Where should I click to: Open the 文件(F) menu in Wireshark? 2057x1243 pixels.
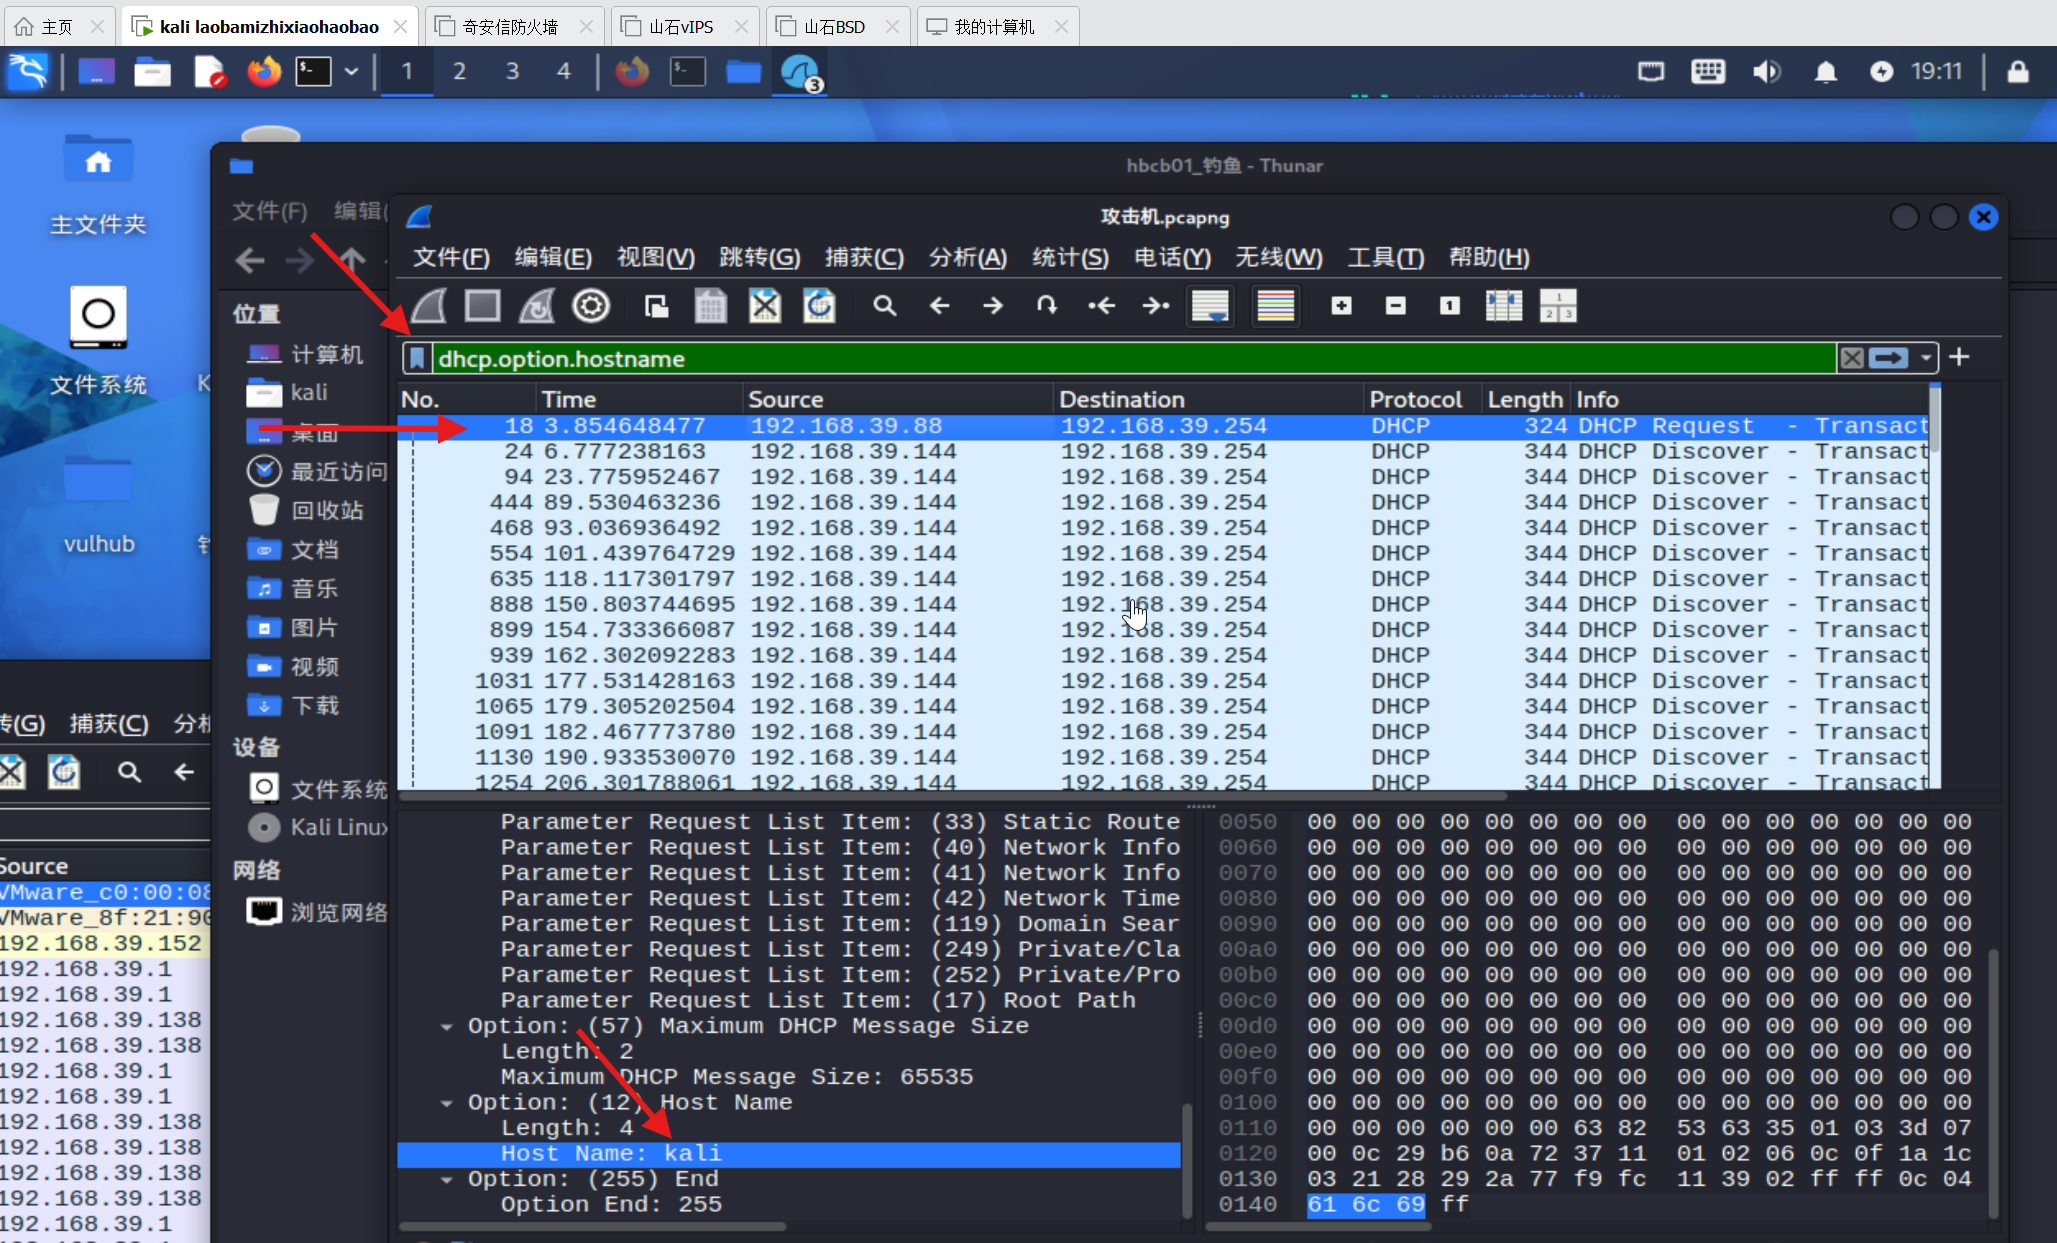click(x=451, y=258)
